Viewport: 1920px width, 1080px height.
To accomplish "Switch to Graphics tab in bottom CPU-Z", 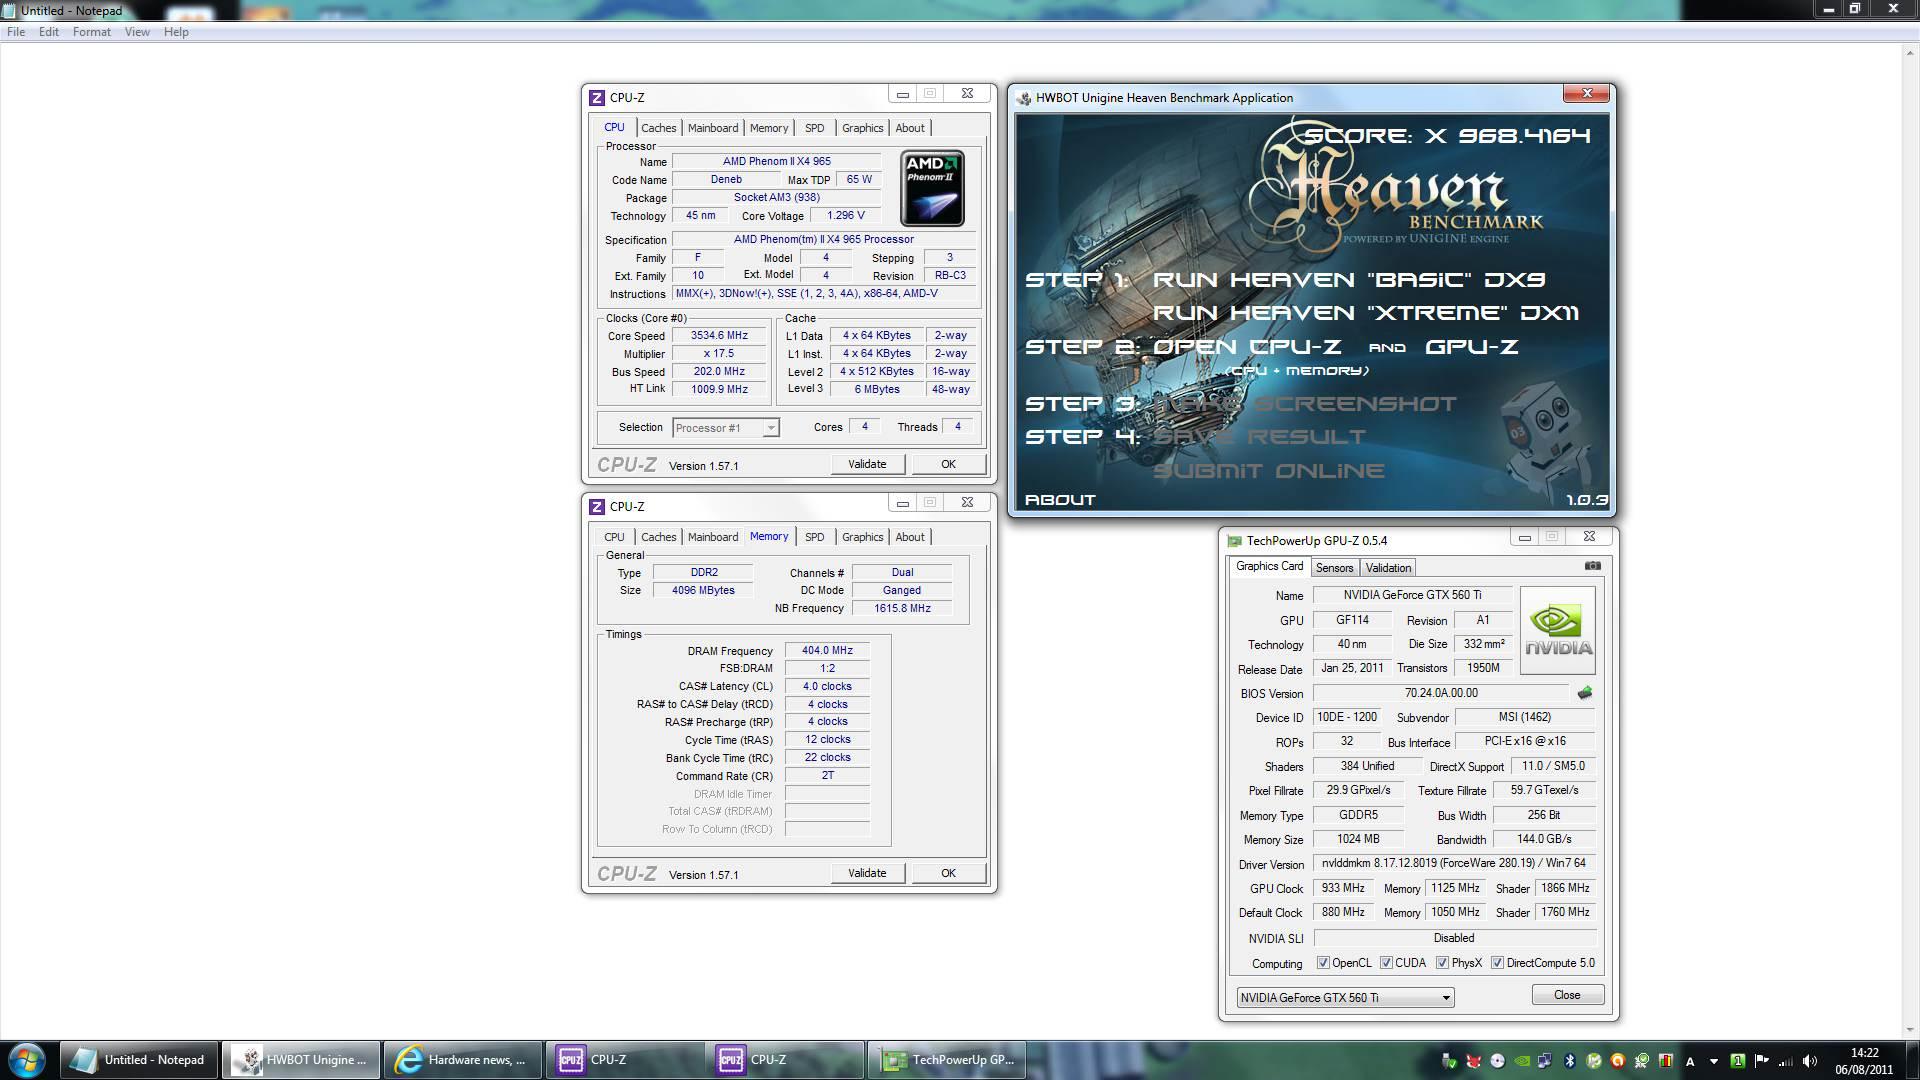I will pos(862,537).
